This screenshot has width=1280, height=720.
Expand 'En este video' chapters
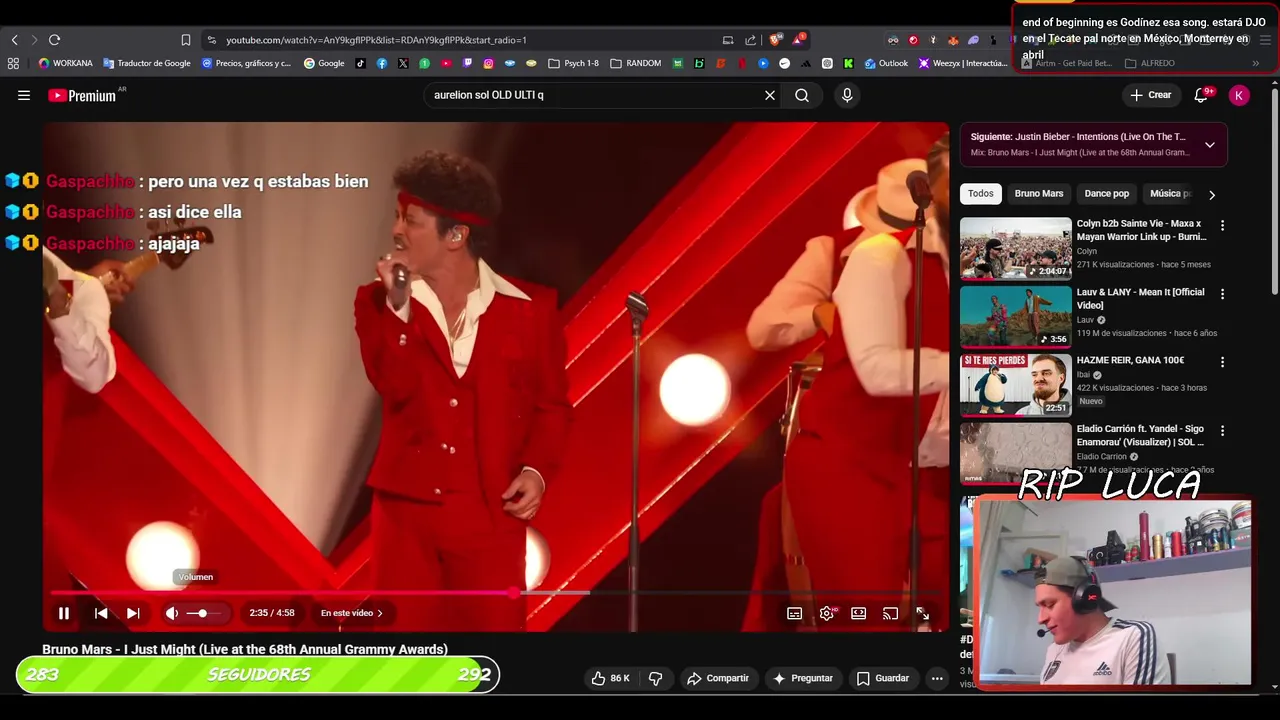tap(351, 613)
